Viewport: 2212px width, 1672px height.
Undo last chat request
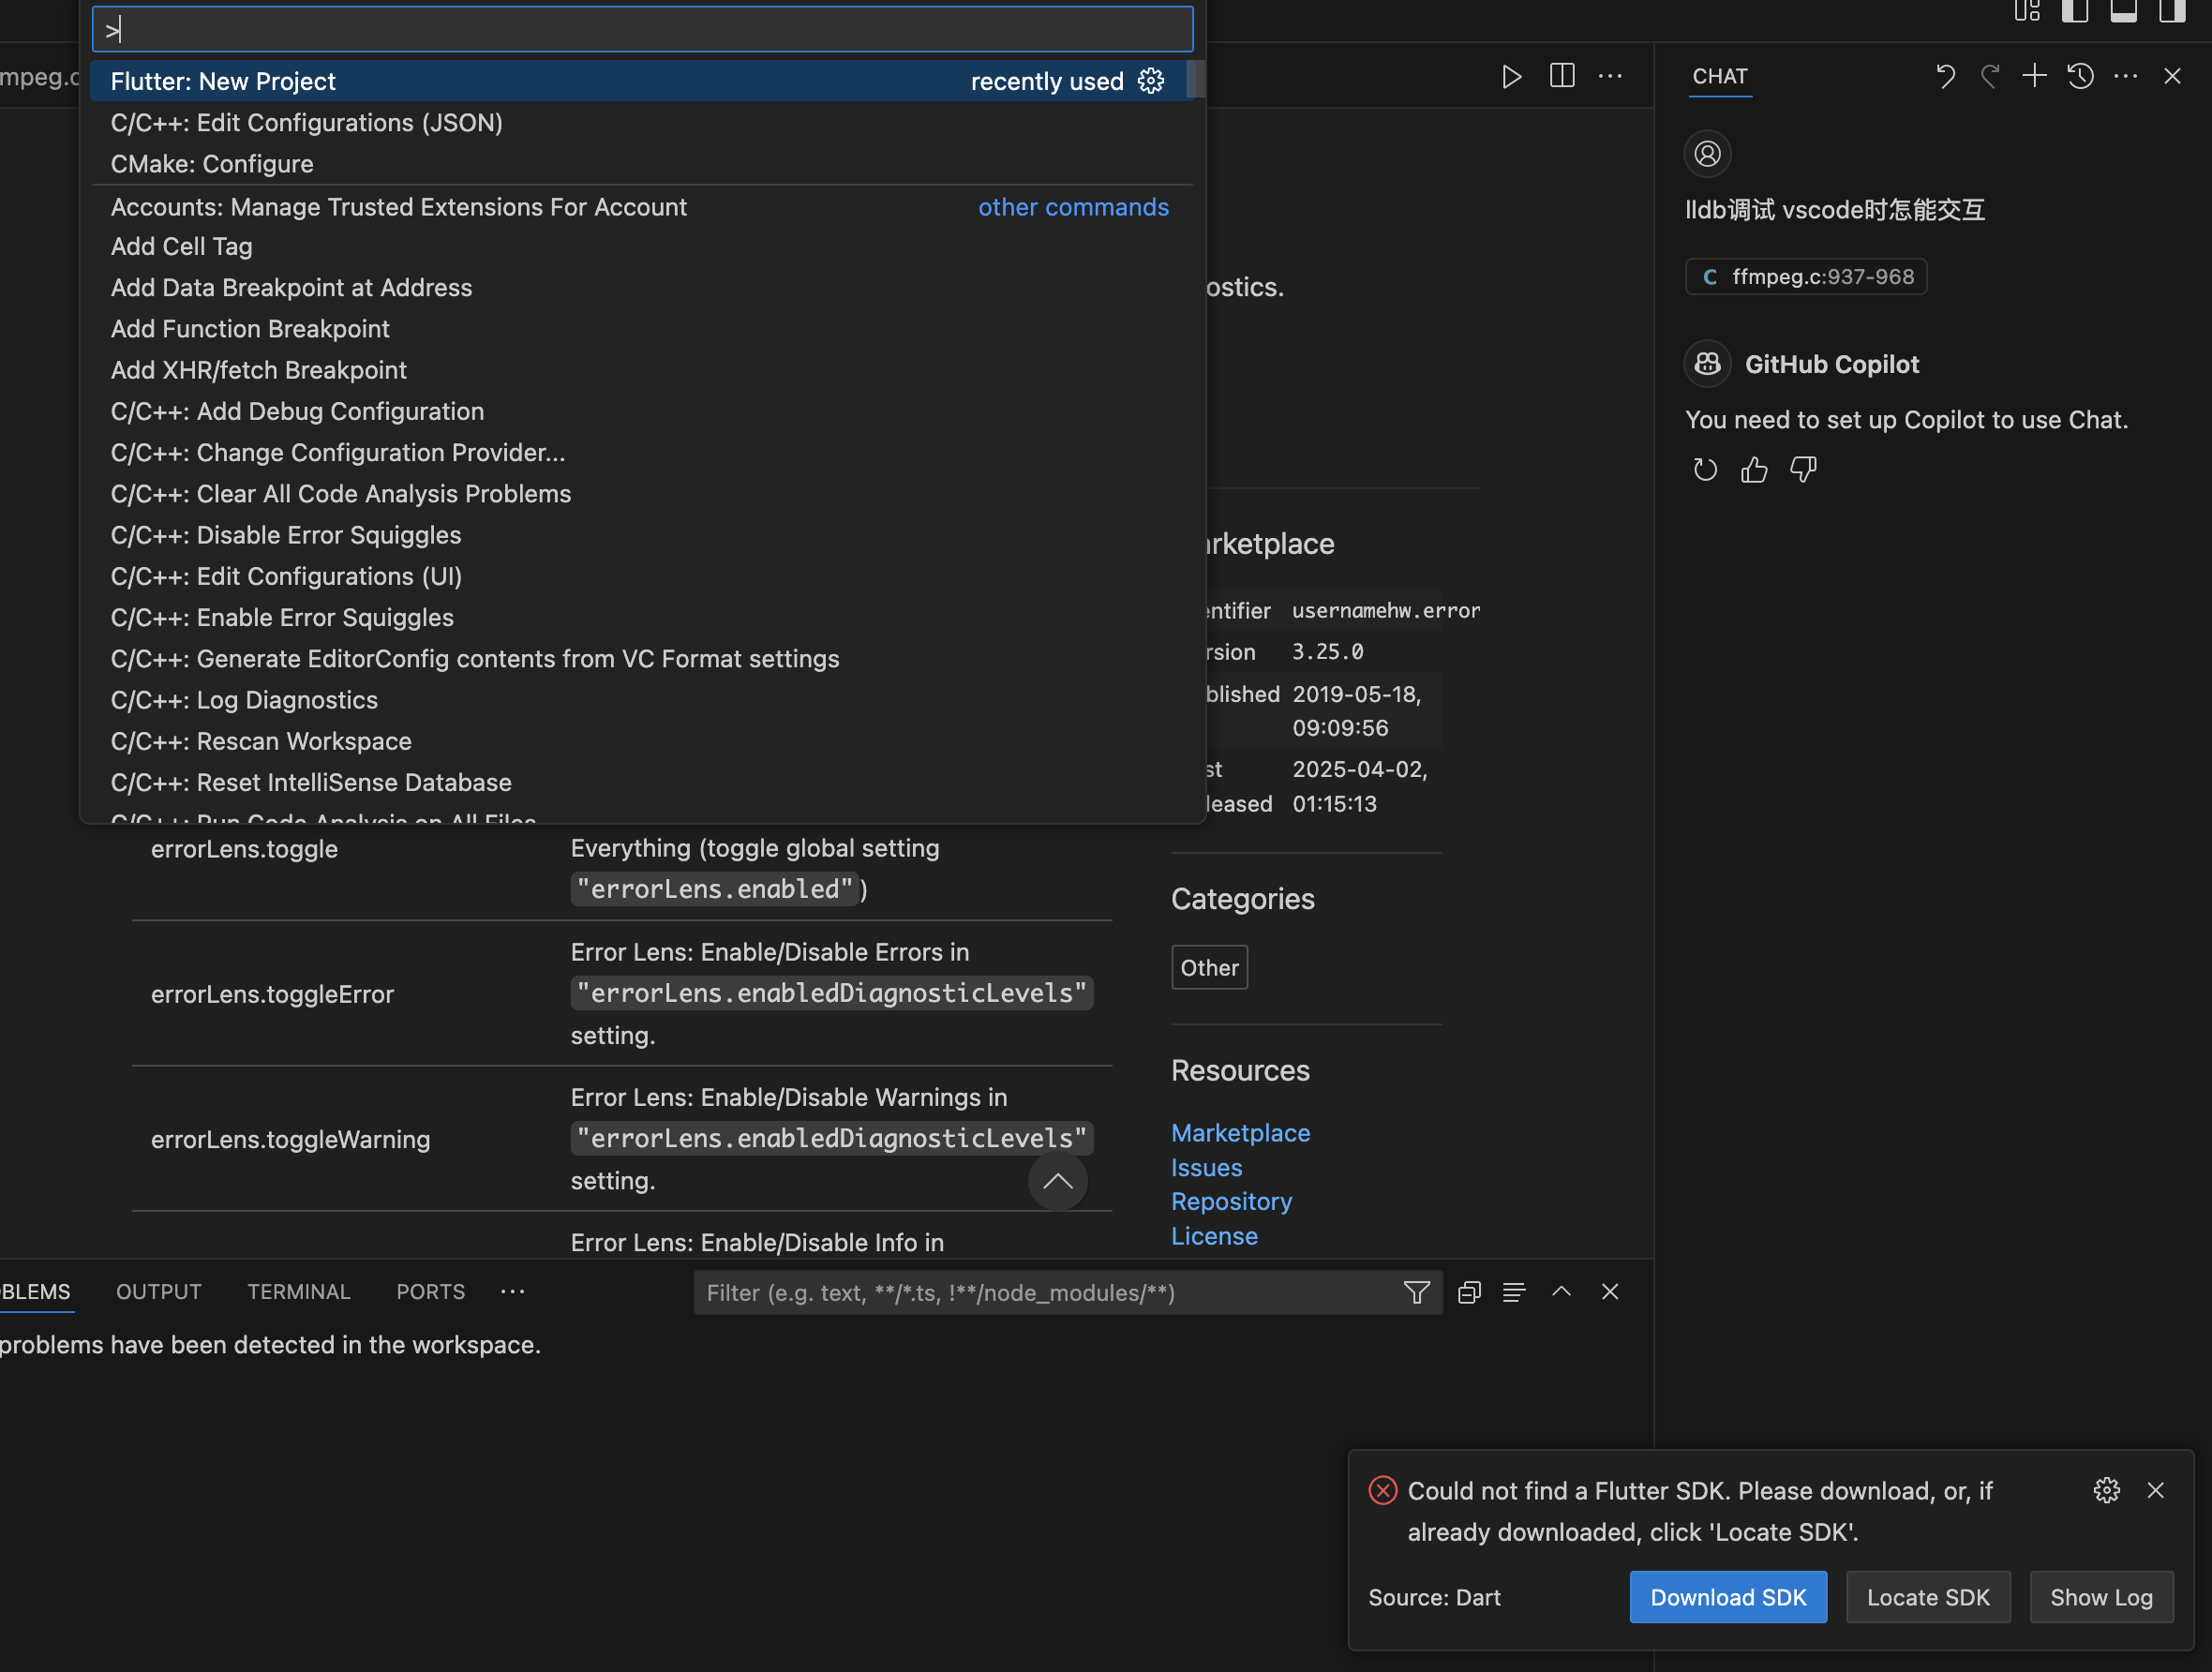1945,76
